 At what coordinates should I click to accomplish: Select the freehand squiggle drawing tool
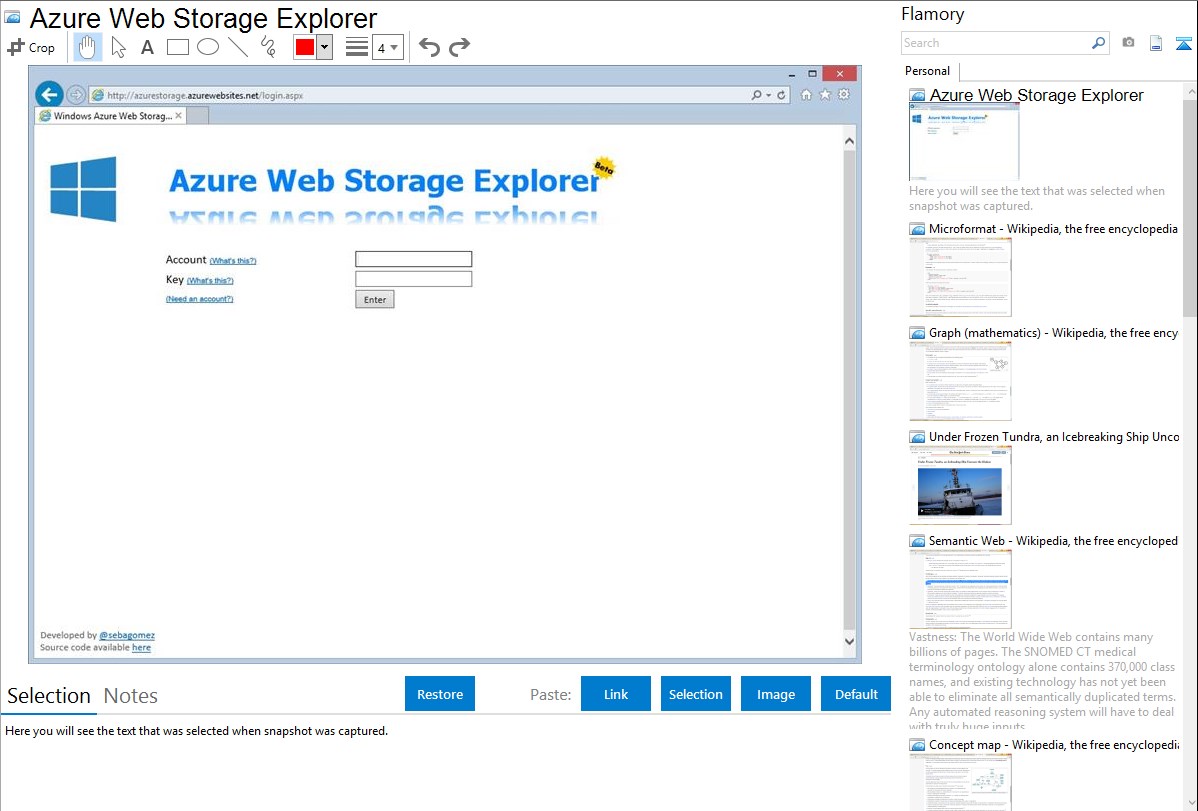tap(268, 47)
